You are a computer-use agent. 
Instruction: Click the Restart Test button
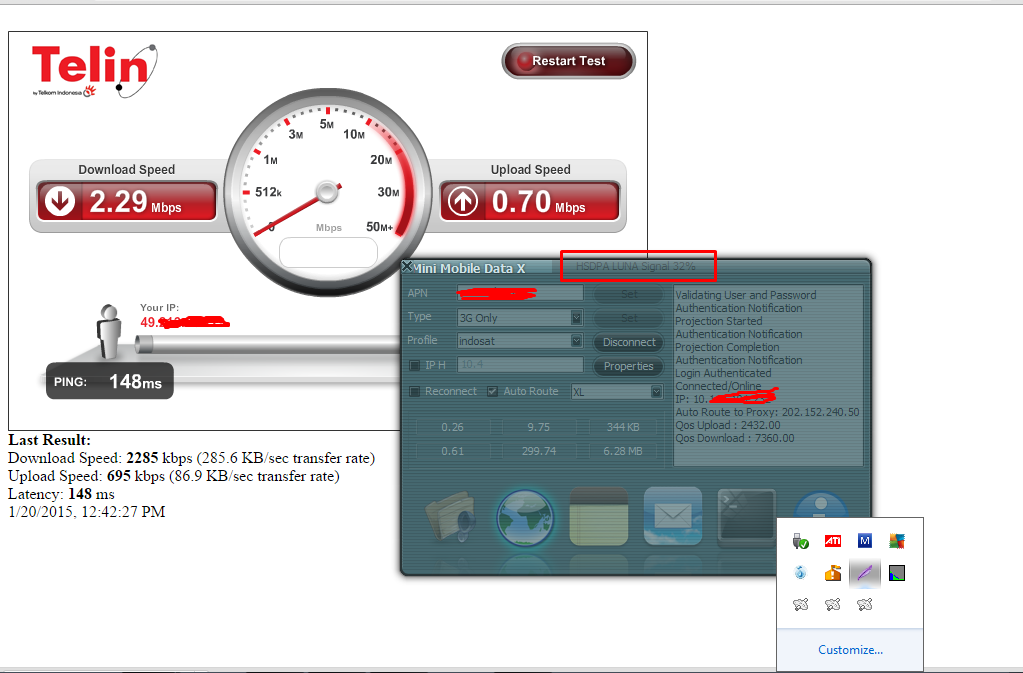568,61
